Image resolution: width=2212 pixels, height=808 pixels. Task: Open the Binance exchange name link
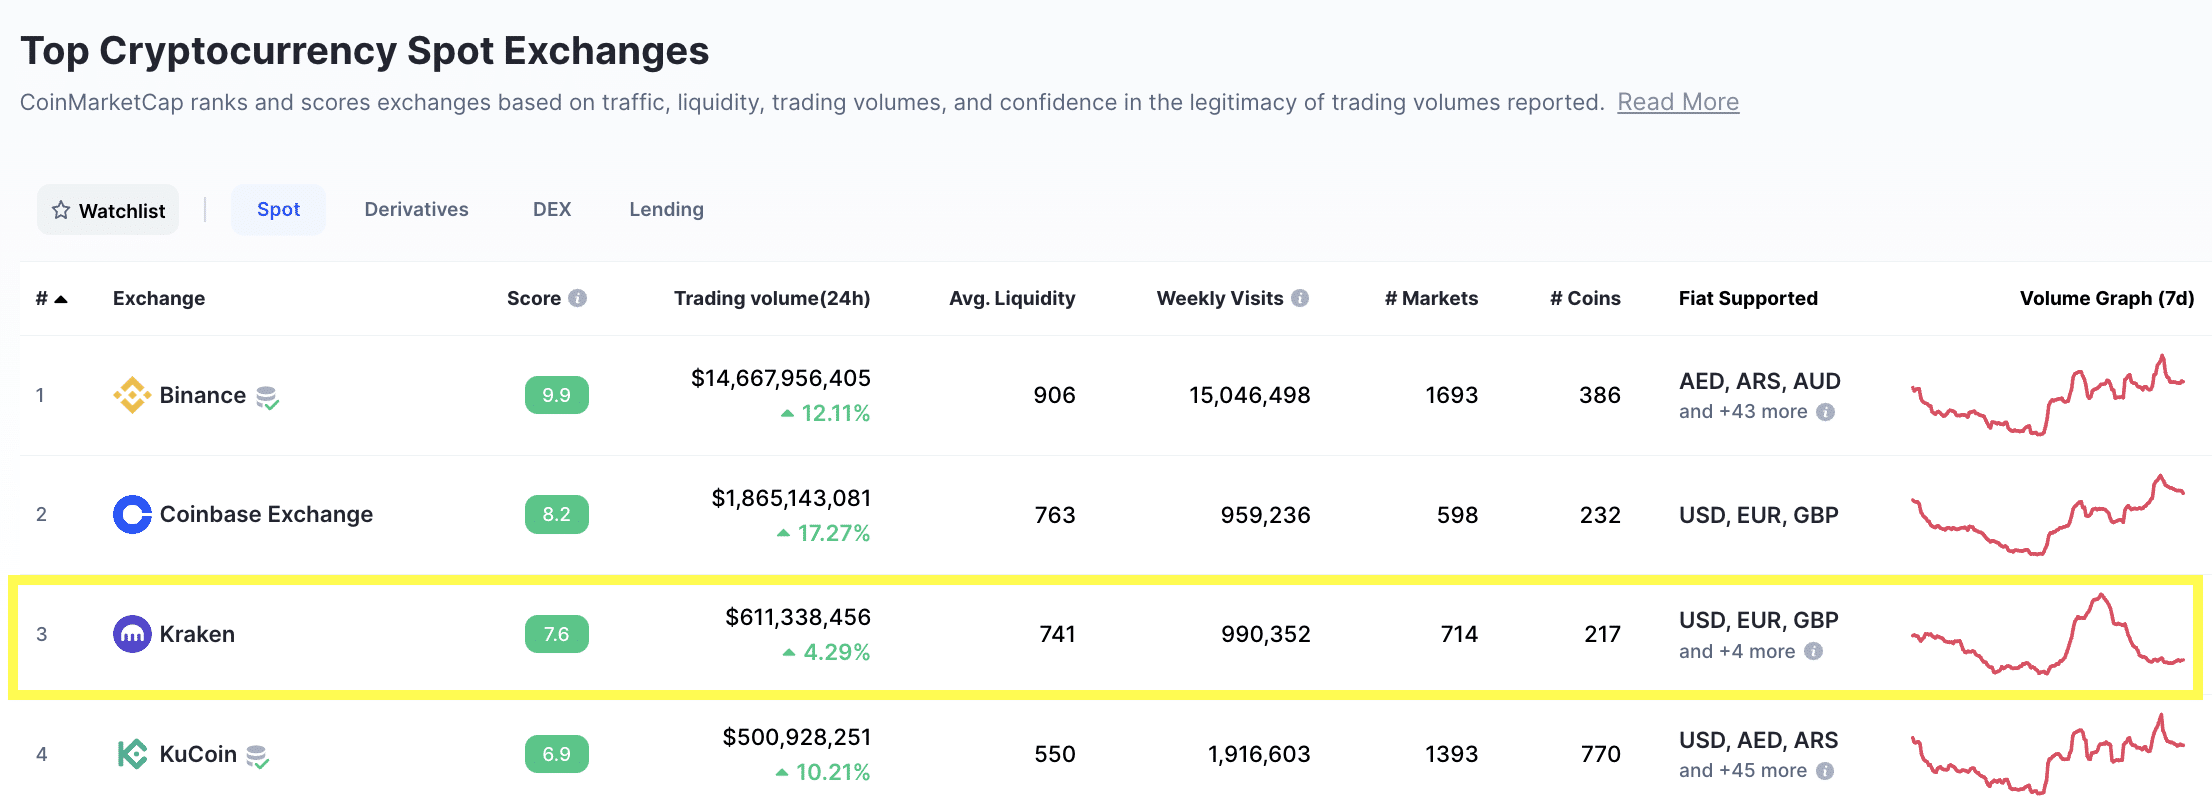[202, 395]
